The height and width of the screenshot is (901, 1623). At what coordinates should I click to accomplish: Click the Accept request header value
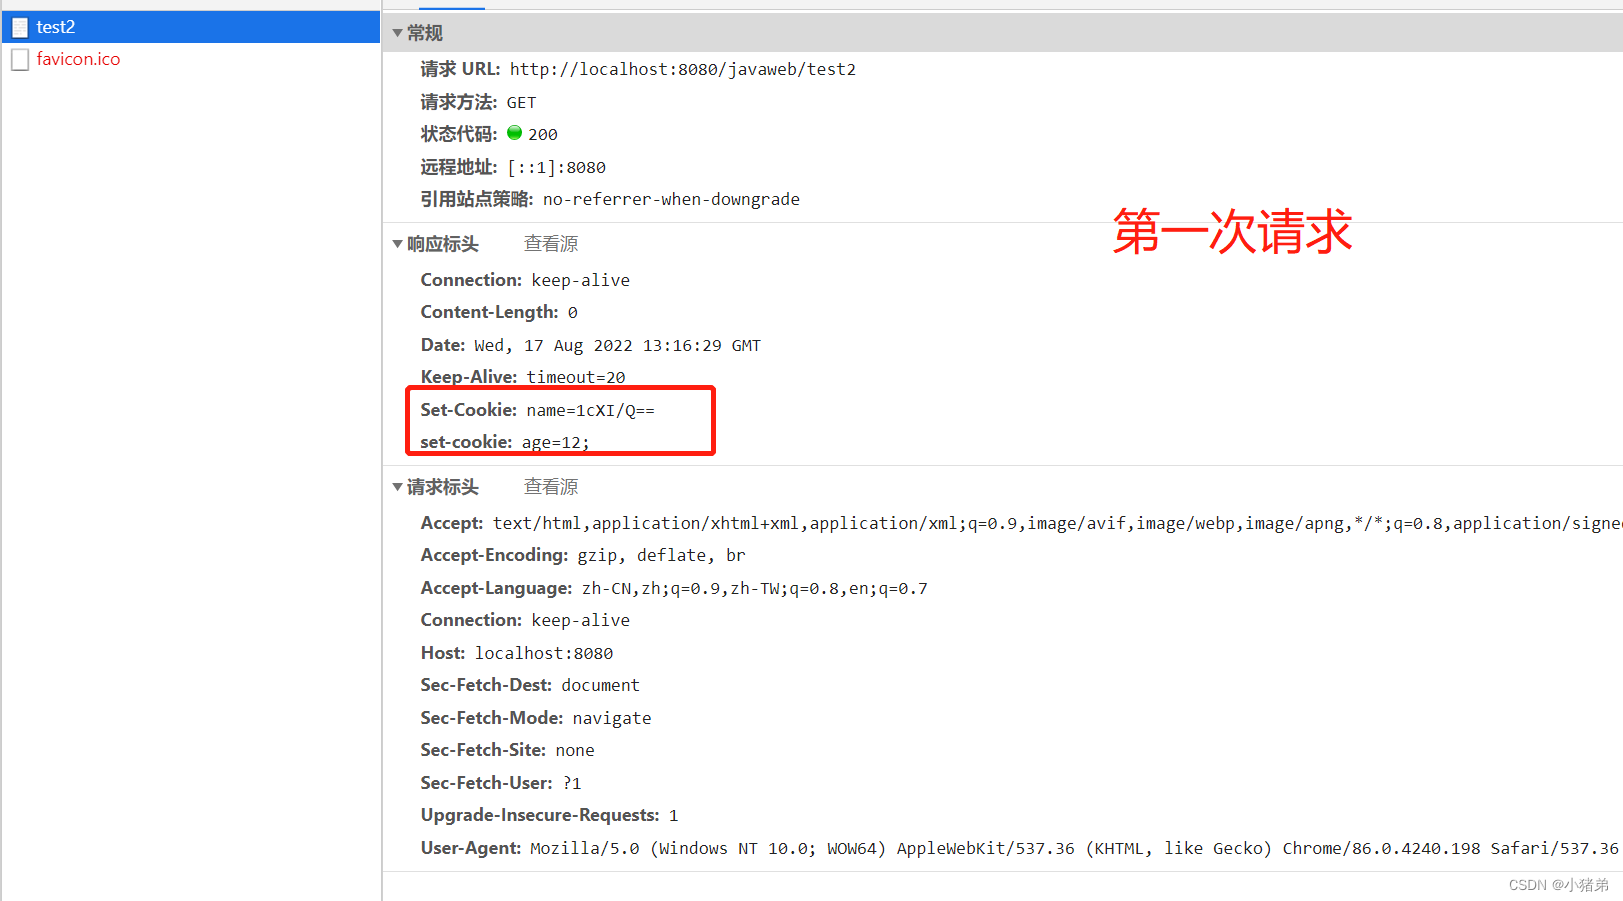[x=1057, y=523]
